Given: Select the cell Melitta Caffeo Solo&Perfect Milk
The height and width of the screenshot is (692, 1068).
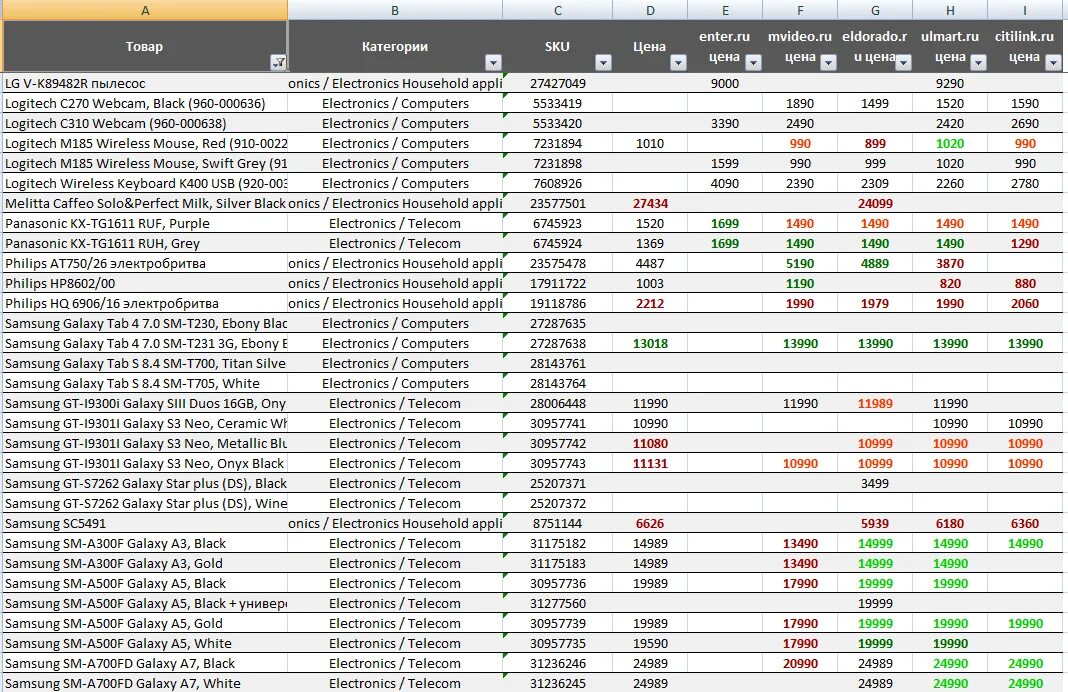Looking at the screenshot, I should tap(145, 204).
